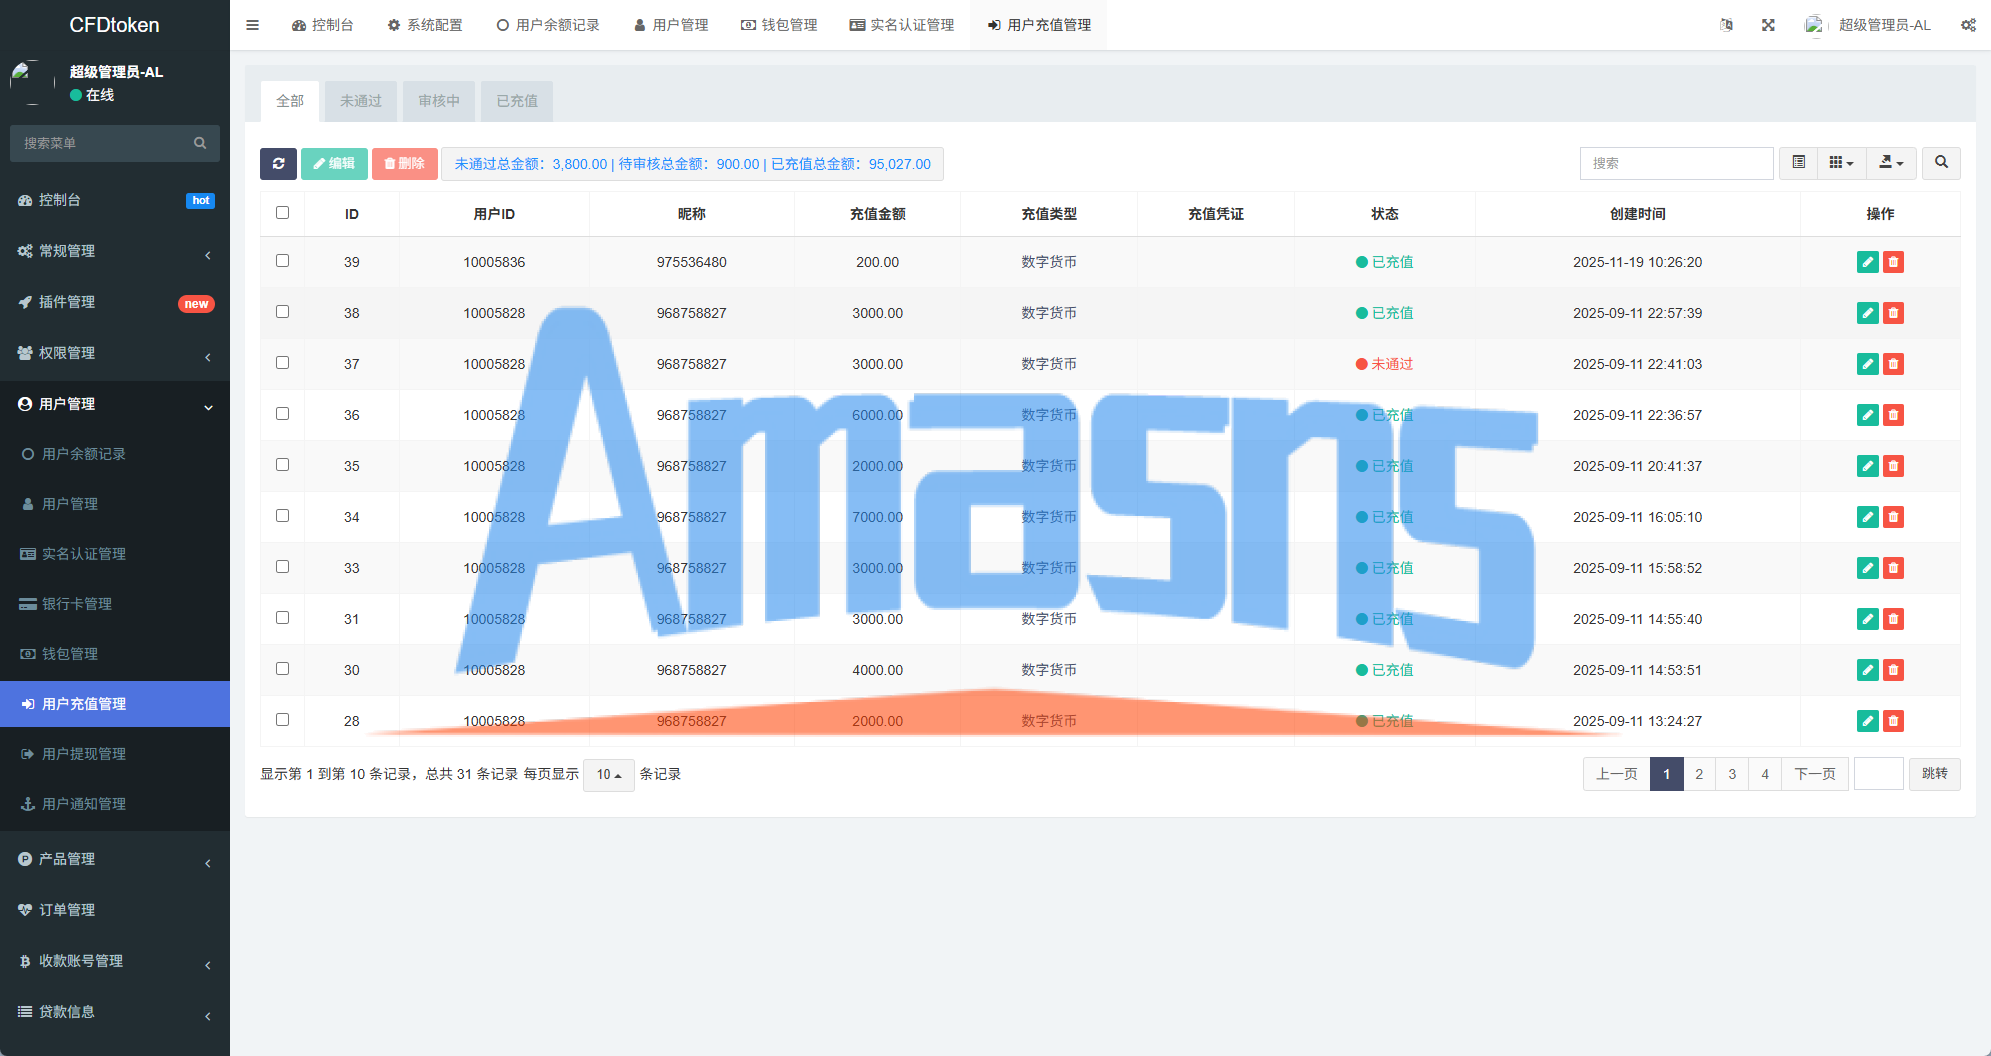
Task: Toggle the sidebar hamburger menu icon
Action: point(252,25)
